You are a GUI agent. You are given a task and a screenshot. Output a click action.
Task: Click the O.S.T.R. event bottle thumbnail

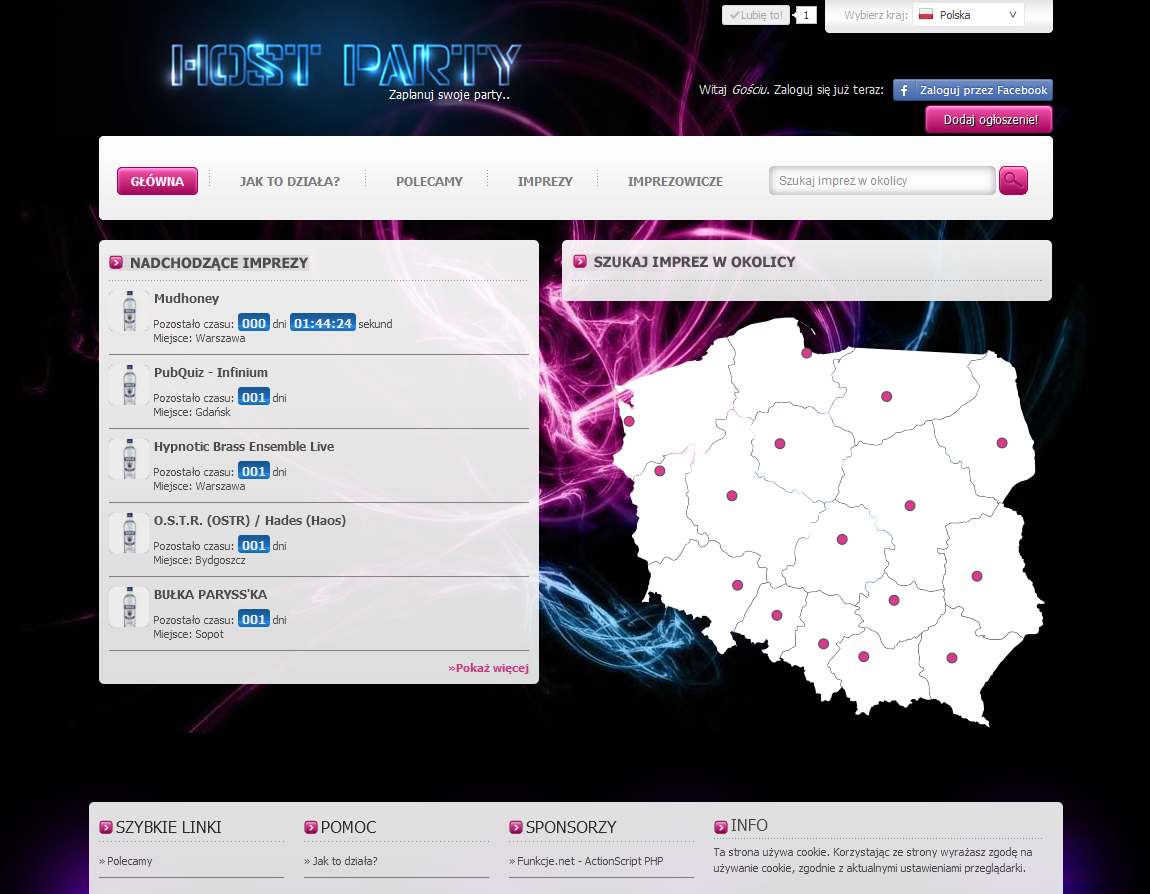[x=130, y=532]
